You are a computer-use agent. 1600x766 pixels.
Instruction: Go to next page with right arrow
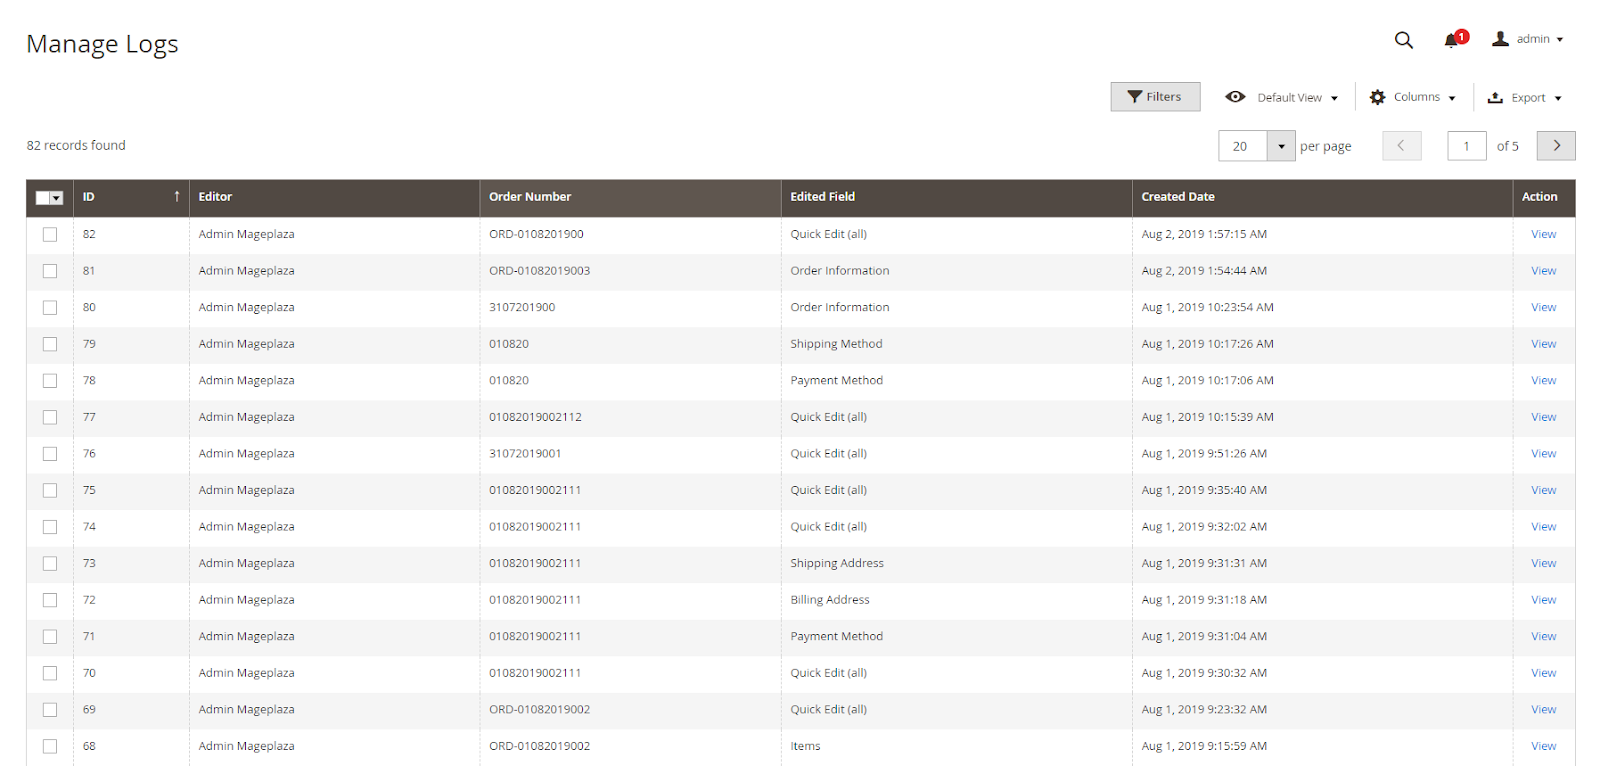coord(1555,146)
